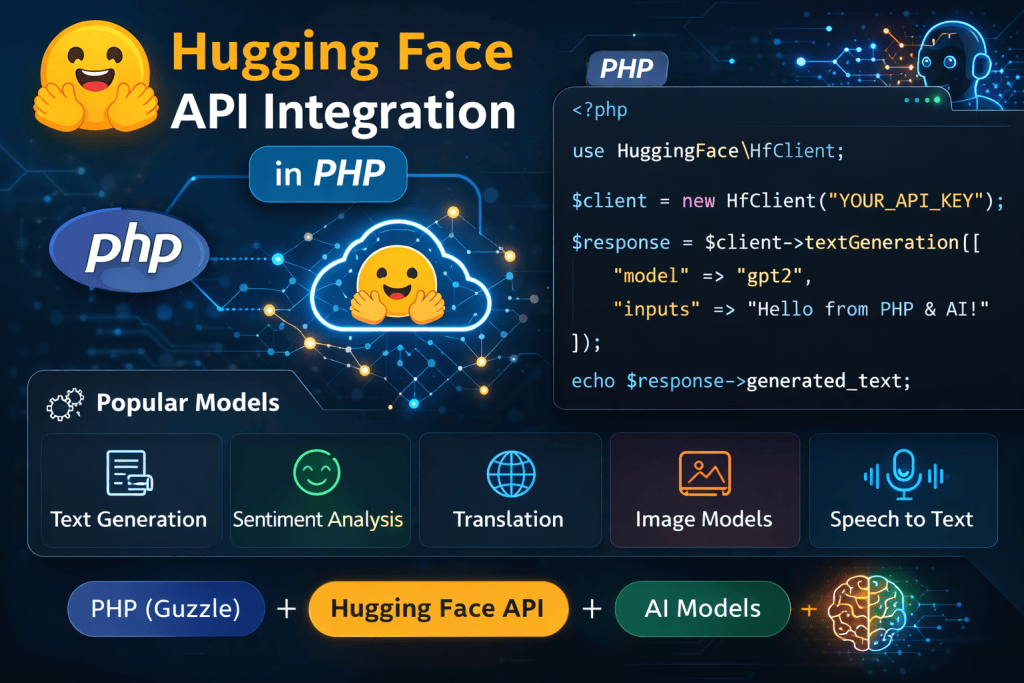Click the Speech to Text microphone icon
Viewport: 1024px width, 683px height.
904,475
